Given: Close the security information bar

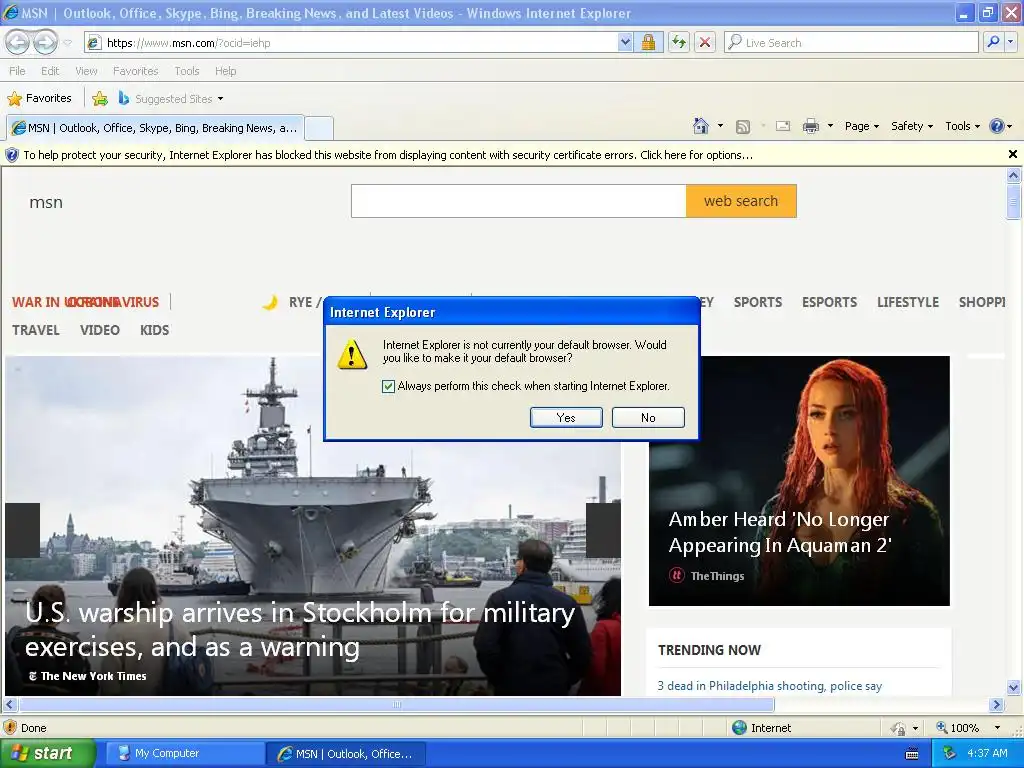Looking at the screenshot, I should click(1013, 154).
